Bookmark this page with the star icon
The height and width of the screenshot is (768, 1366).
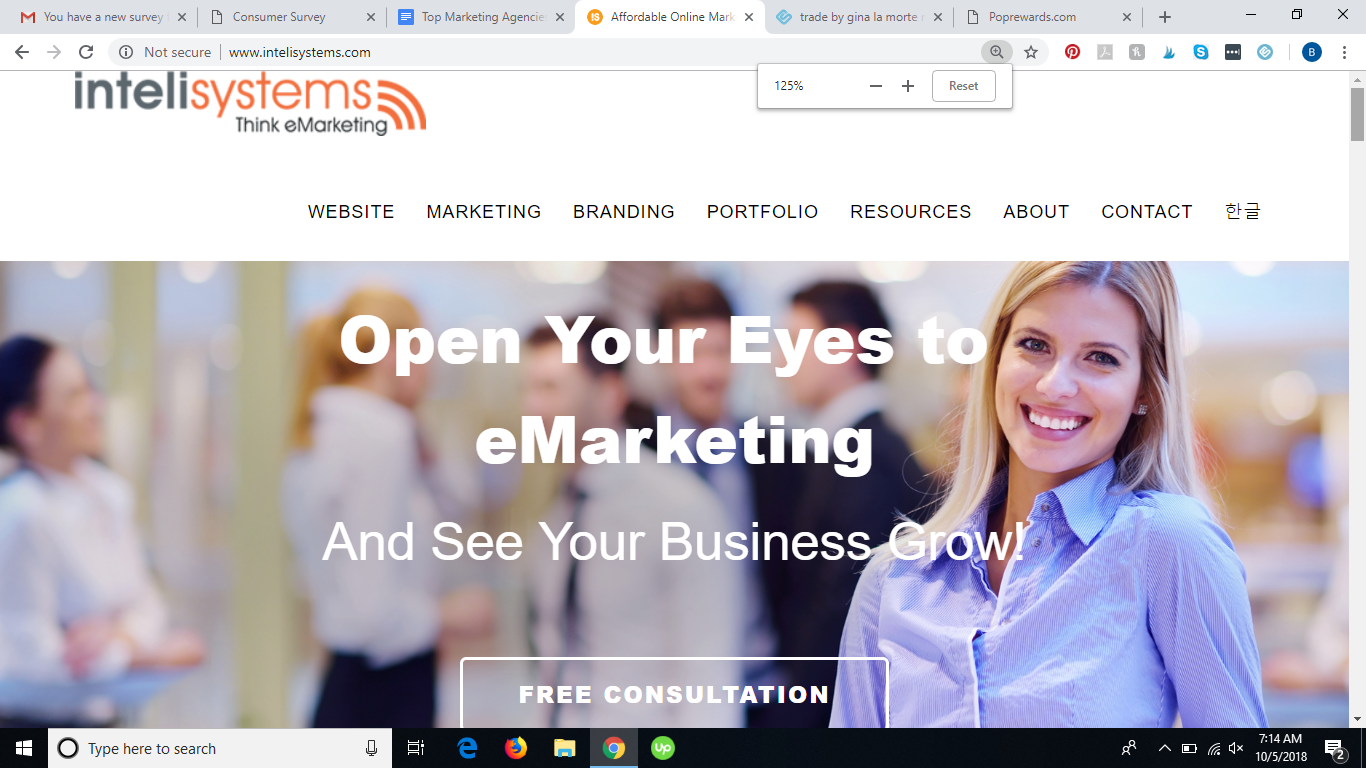(1031, 52)
